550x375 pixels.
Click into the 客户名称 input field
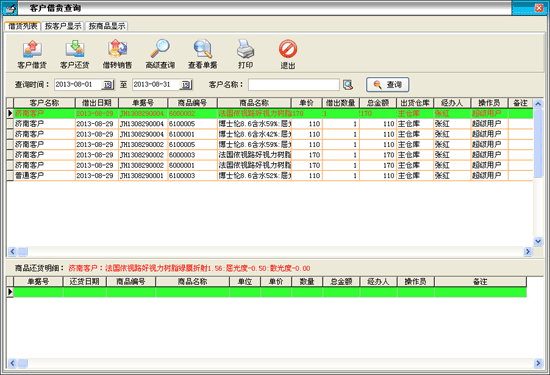(294, 85)
